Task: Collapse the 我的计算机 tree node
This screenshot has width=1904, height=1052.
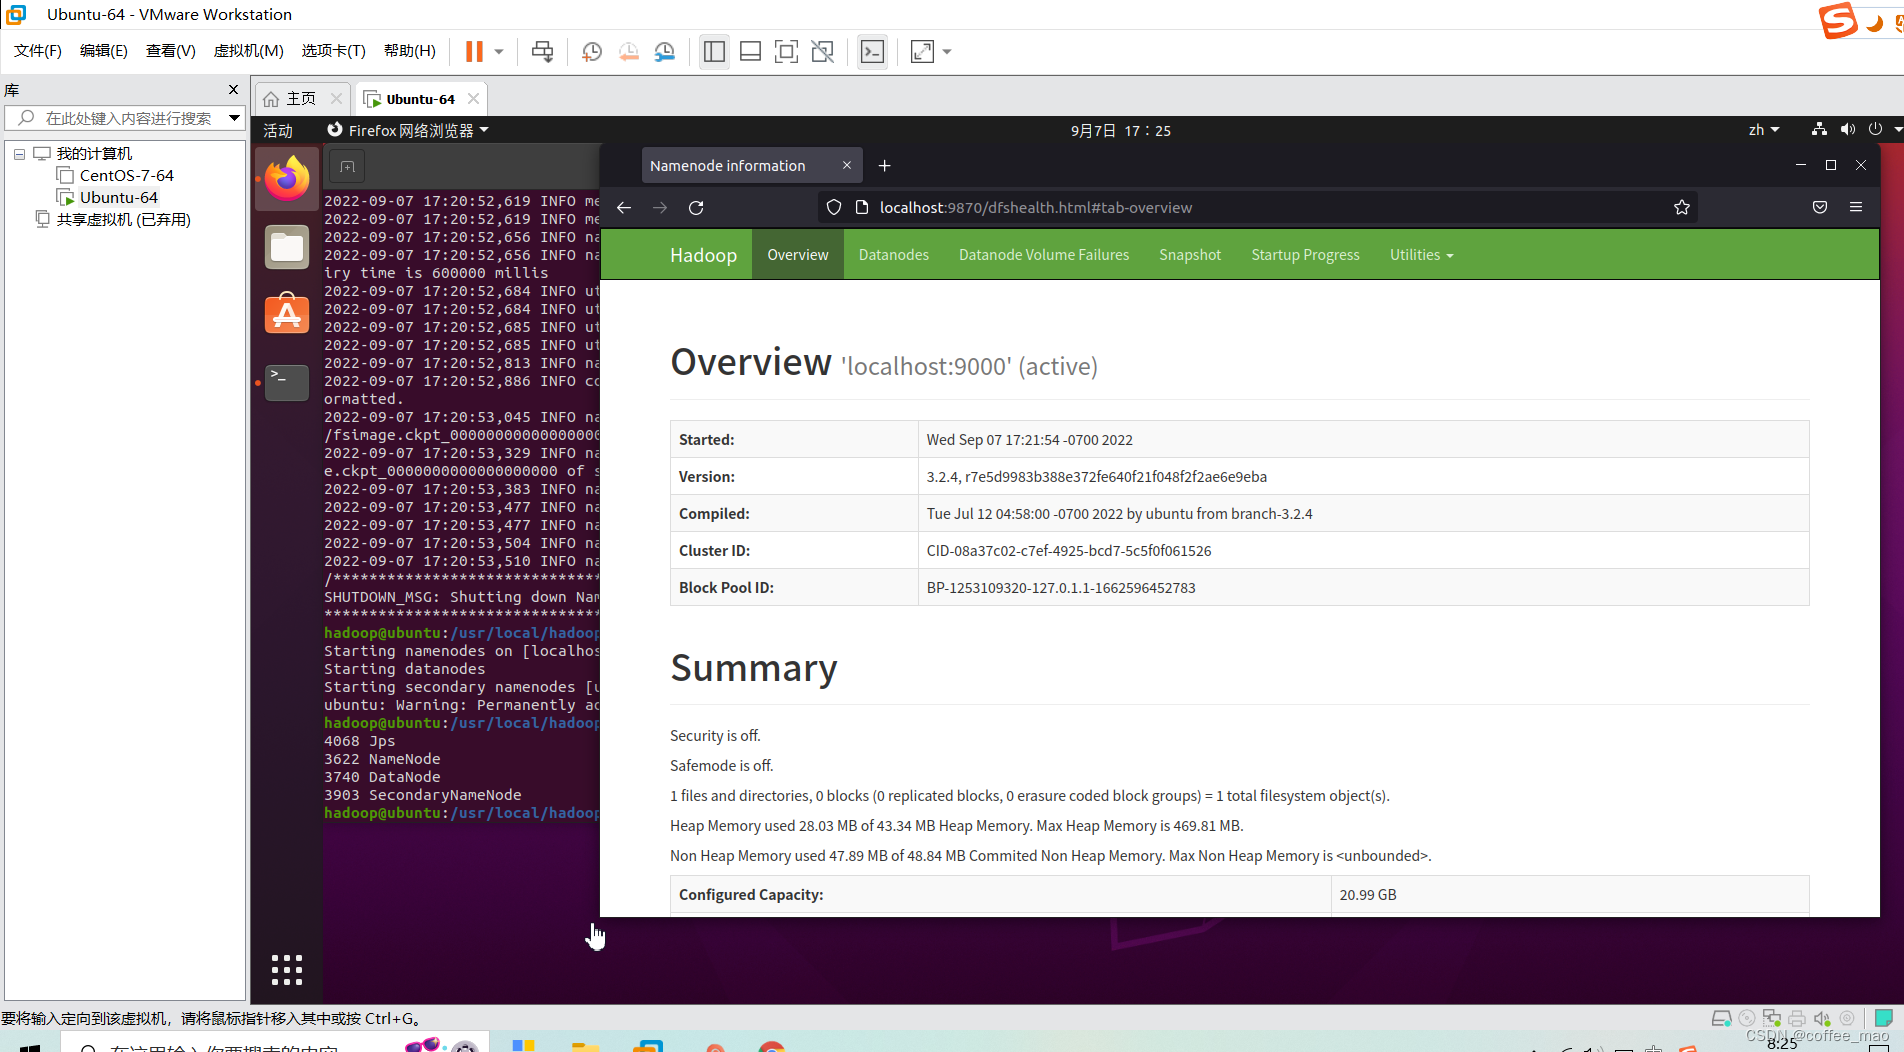Action: (19, 154)
